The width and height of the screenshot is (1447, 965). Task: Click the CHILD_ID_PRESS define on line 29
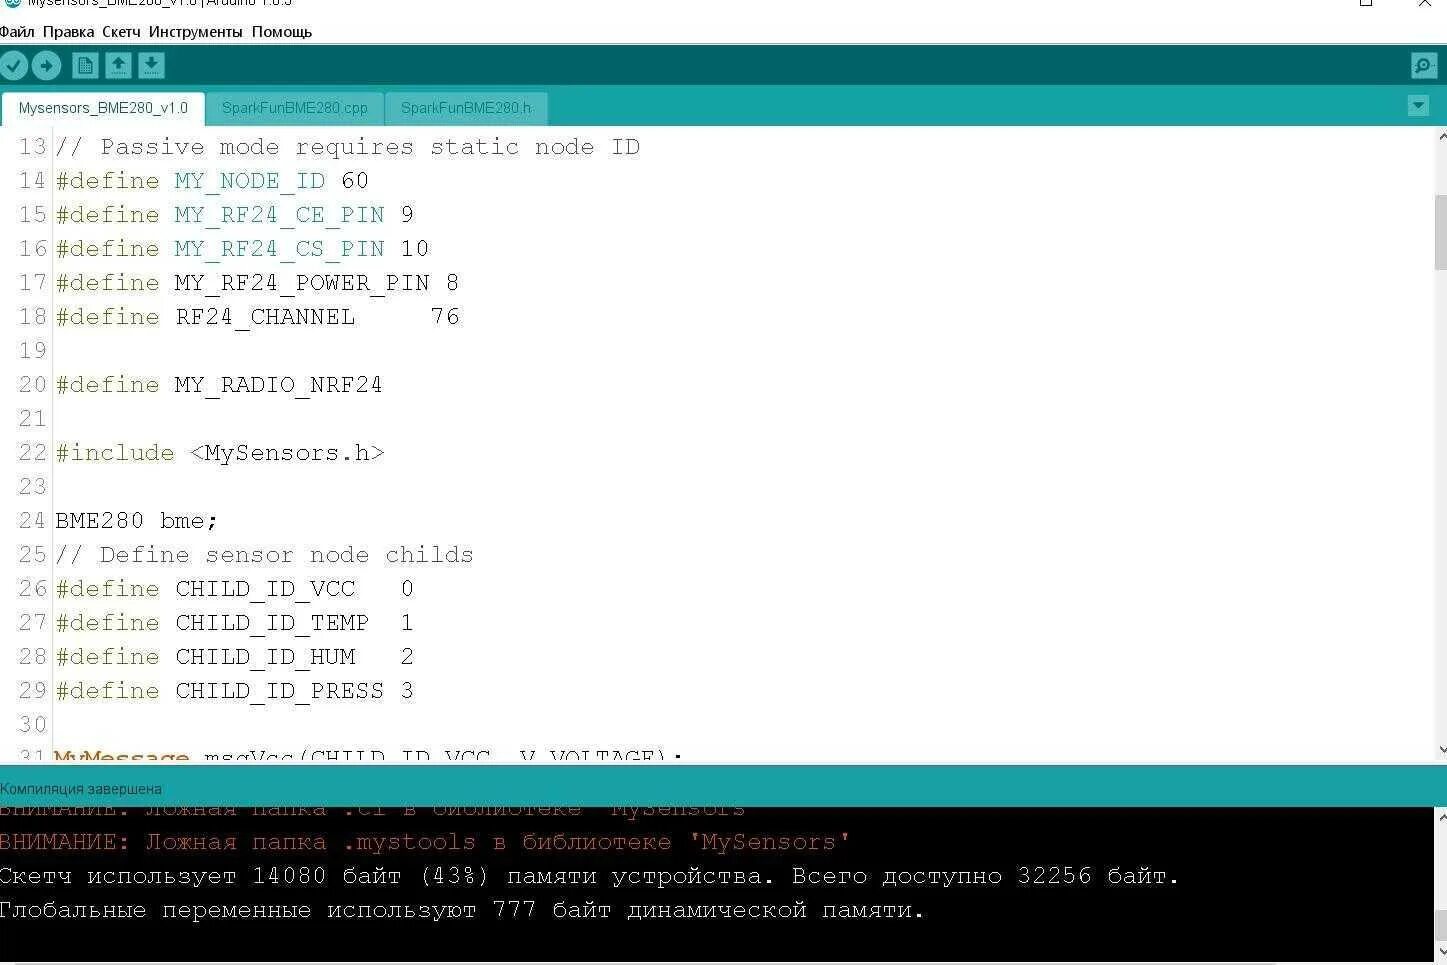coord(280,691)
